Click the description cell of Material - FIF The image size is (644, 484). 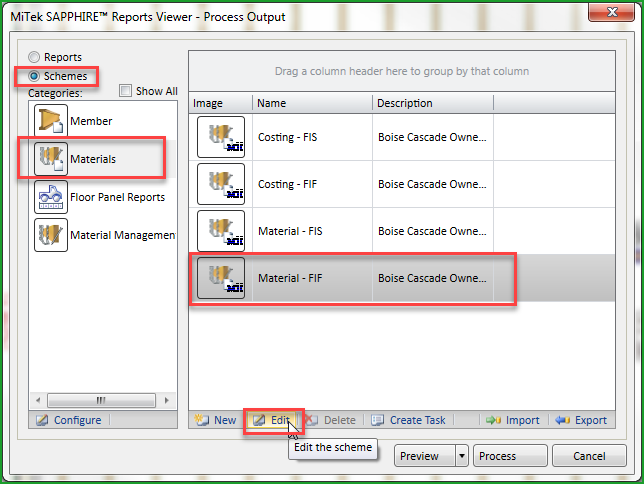click(432, 278)
